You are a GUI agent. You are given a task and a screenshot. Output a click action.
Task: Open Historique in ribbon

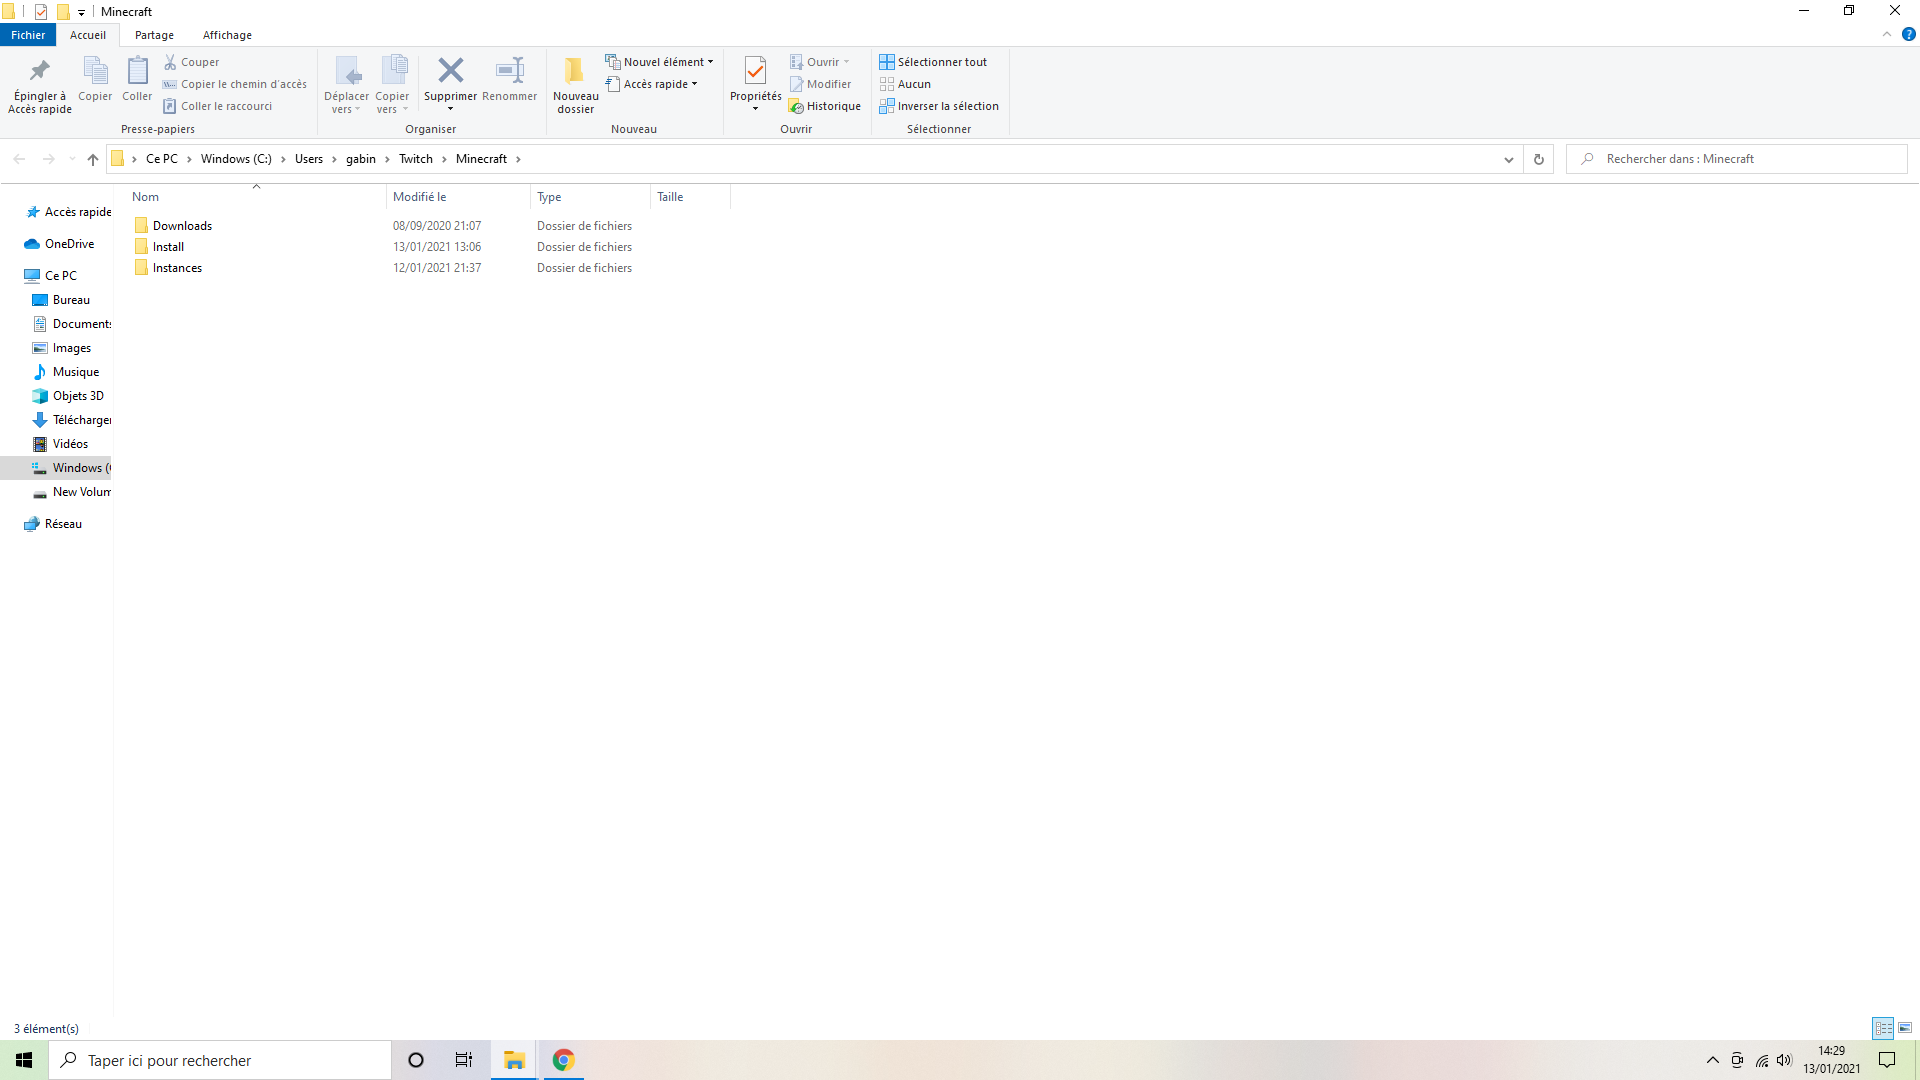[825, 106]
